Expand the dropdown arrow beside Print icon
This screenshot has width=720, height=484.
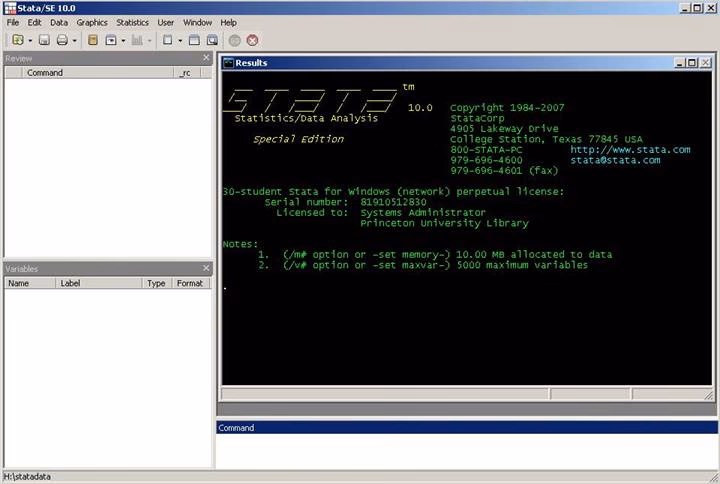[75, 40]
